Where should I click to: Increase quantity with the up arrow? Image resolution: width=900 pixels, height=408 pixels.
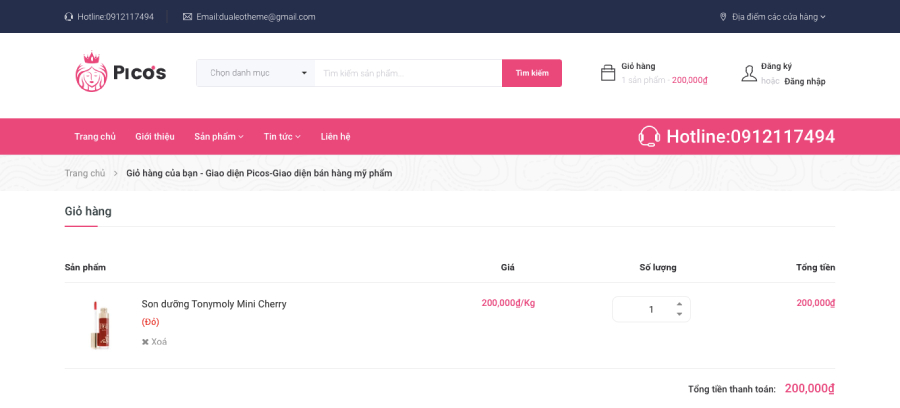coord(679,304)
